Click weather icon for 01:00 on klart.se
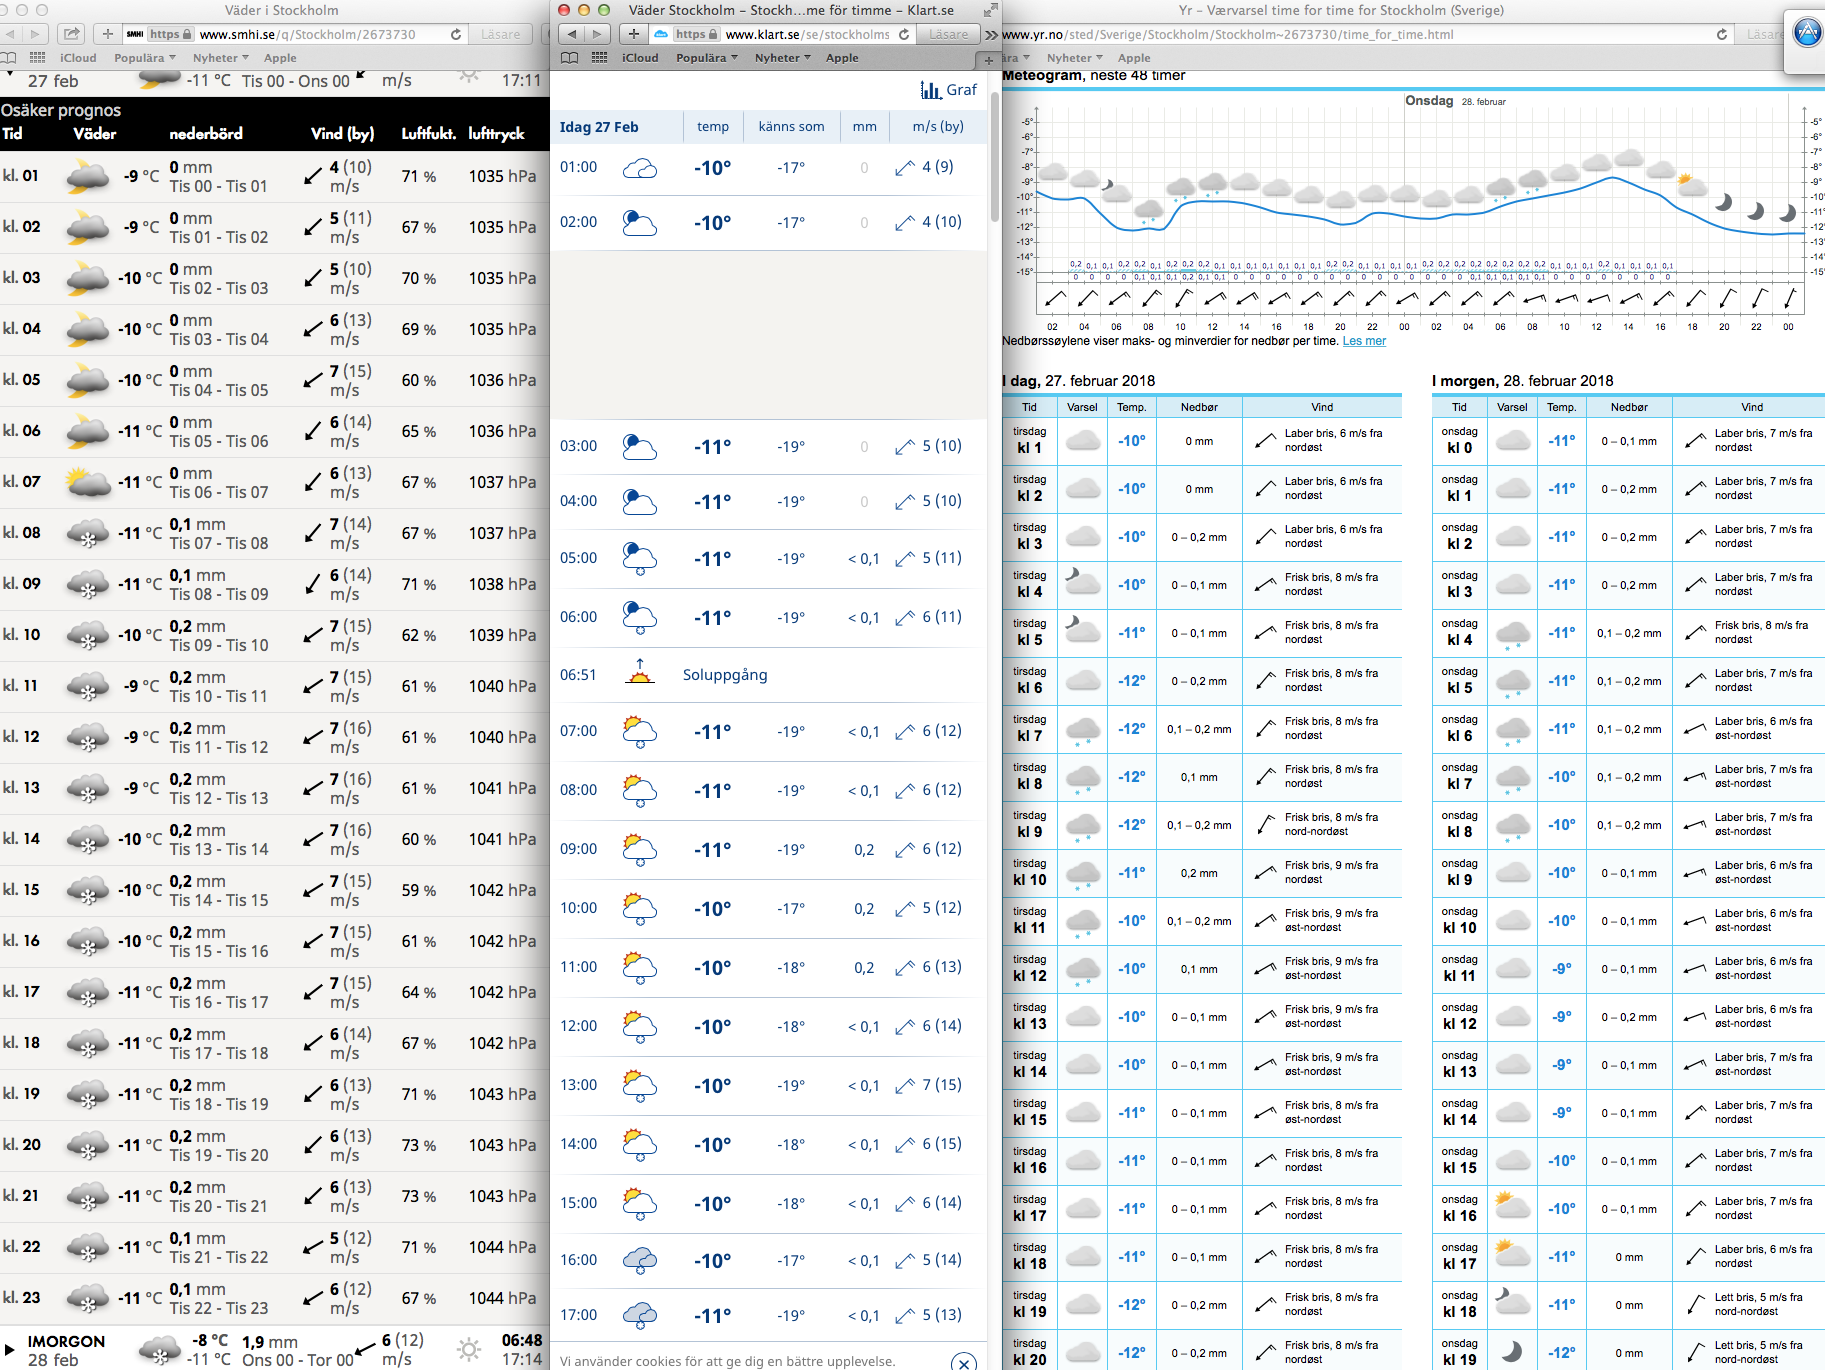 point(640,168)
